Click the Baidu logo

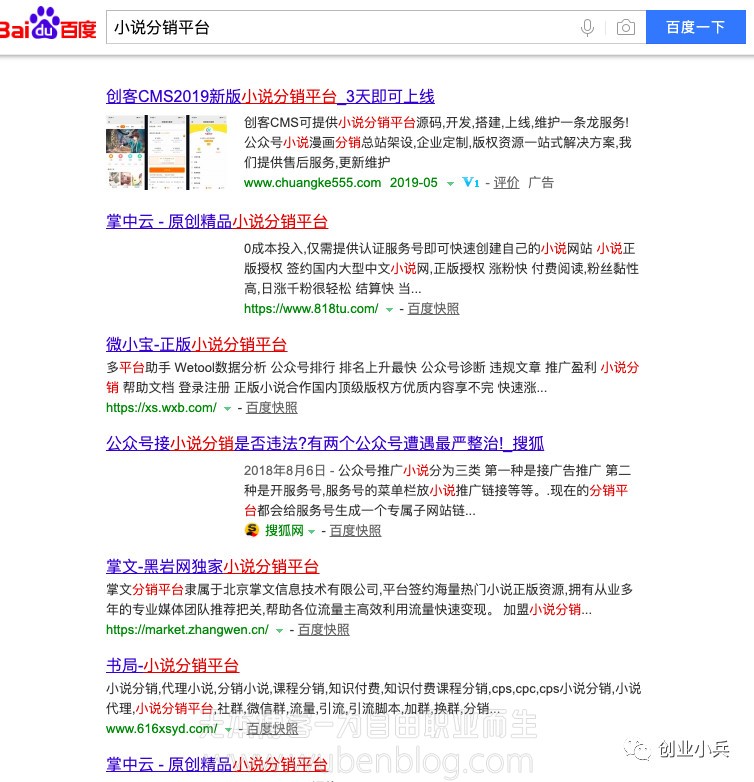point(48,24)
